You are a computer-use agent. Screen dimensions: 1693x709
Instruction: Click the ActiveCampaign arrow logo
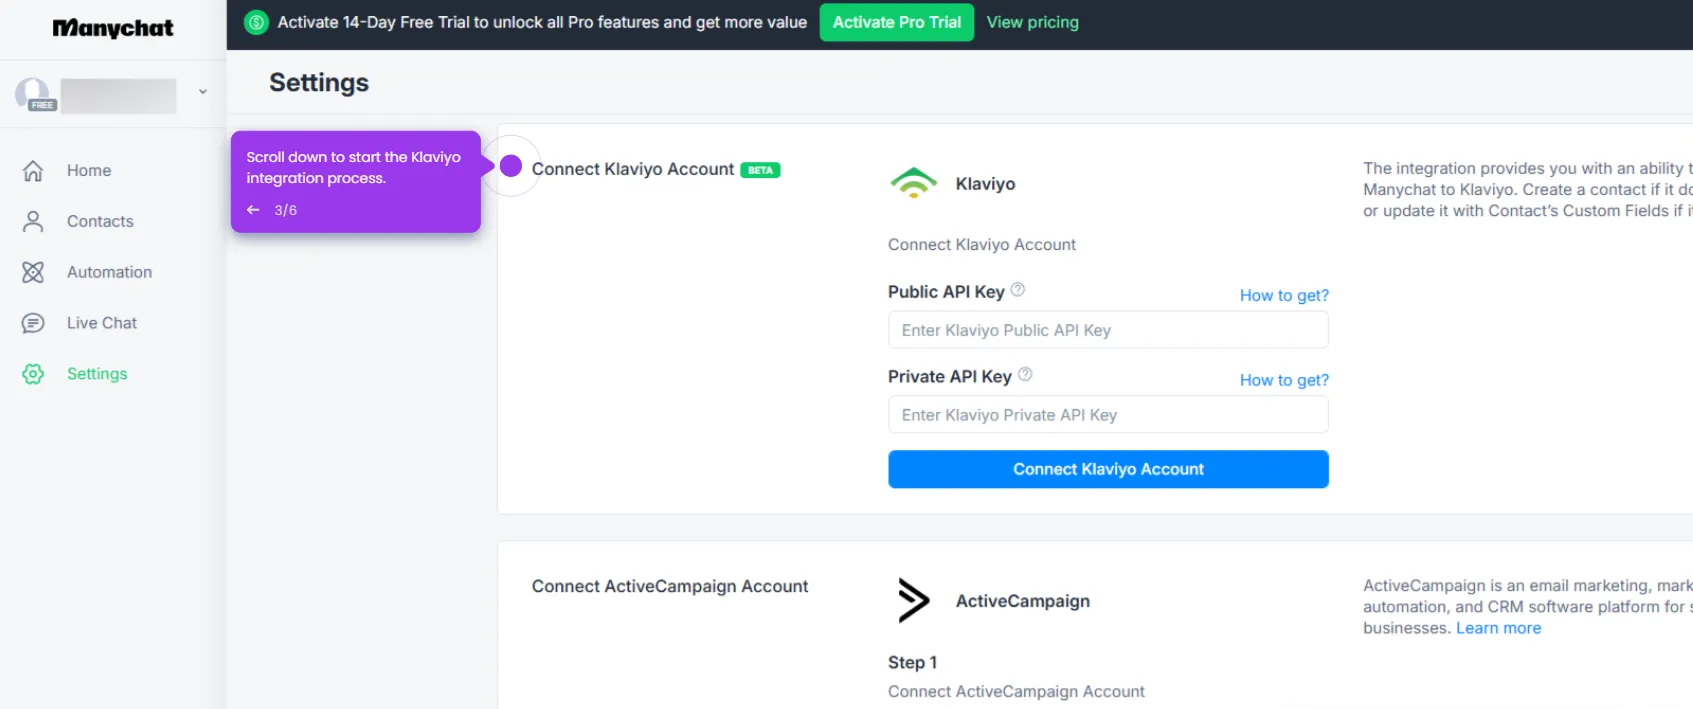pyautogui.click(x=913, y=601)
